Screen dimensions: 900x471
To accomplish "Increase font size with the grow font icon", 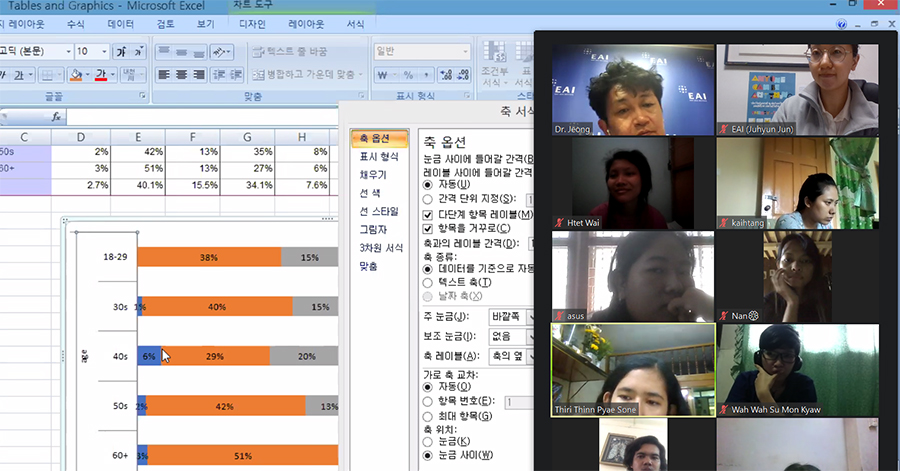I will (x=121, y=52).
